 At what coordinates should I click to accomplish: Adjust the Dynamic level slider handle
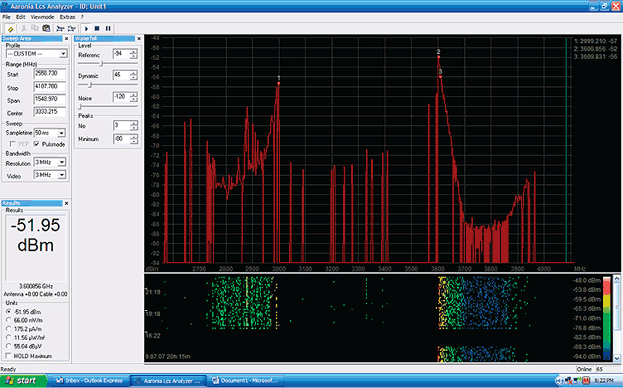pos(90,85)
